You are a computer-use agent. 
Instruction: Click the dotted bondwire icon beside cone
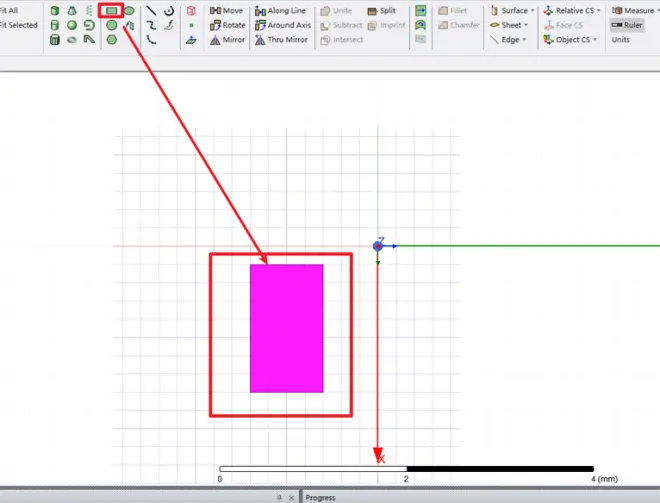coord(89,11)
